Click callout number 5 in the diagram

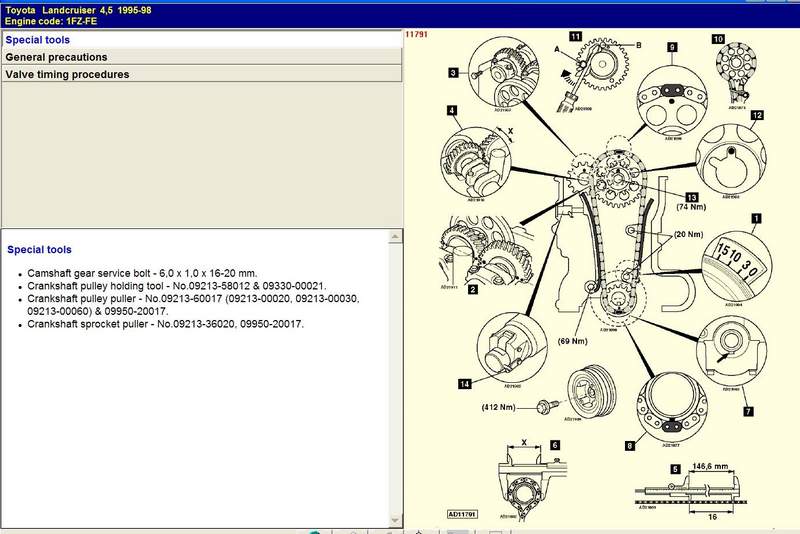coord(676,469)
